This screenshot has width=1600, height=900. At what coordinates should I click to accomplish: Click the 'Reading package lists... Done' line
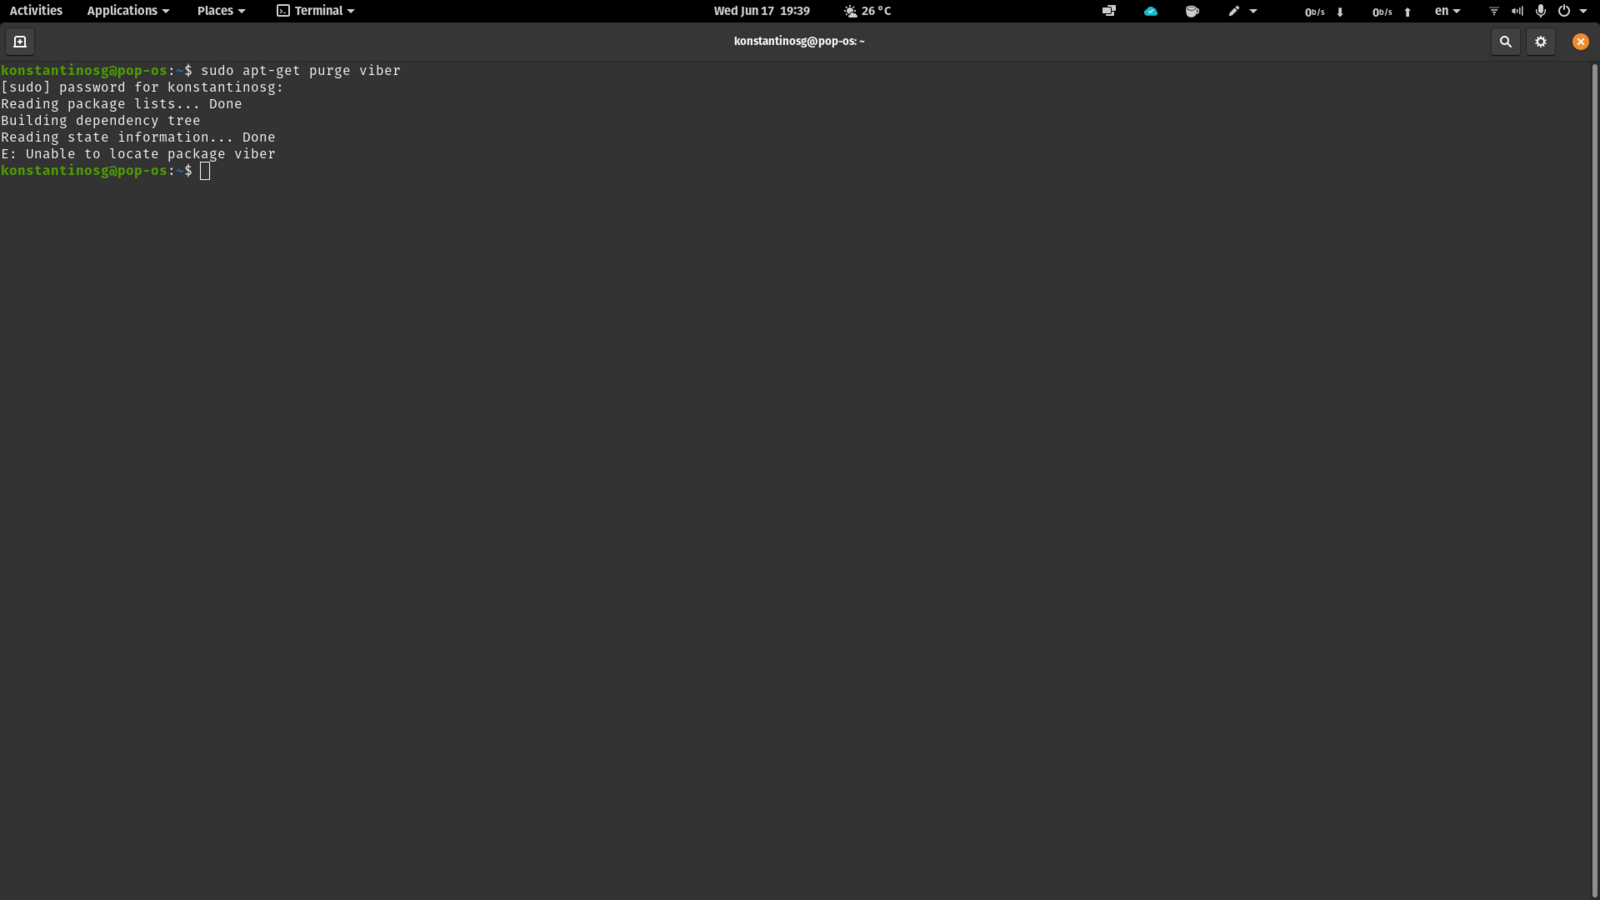coord(121,104)
